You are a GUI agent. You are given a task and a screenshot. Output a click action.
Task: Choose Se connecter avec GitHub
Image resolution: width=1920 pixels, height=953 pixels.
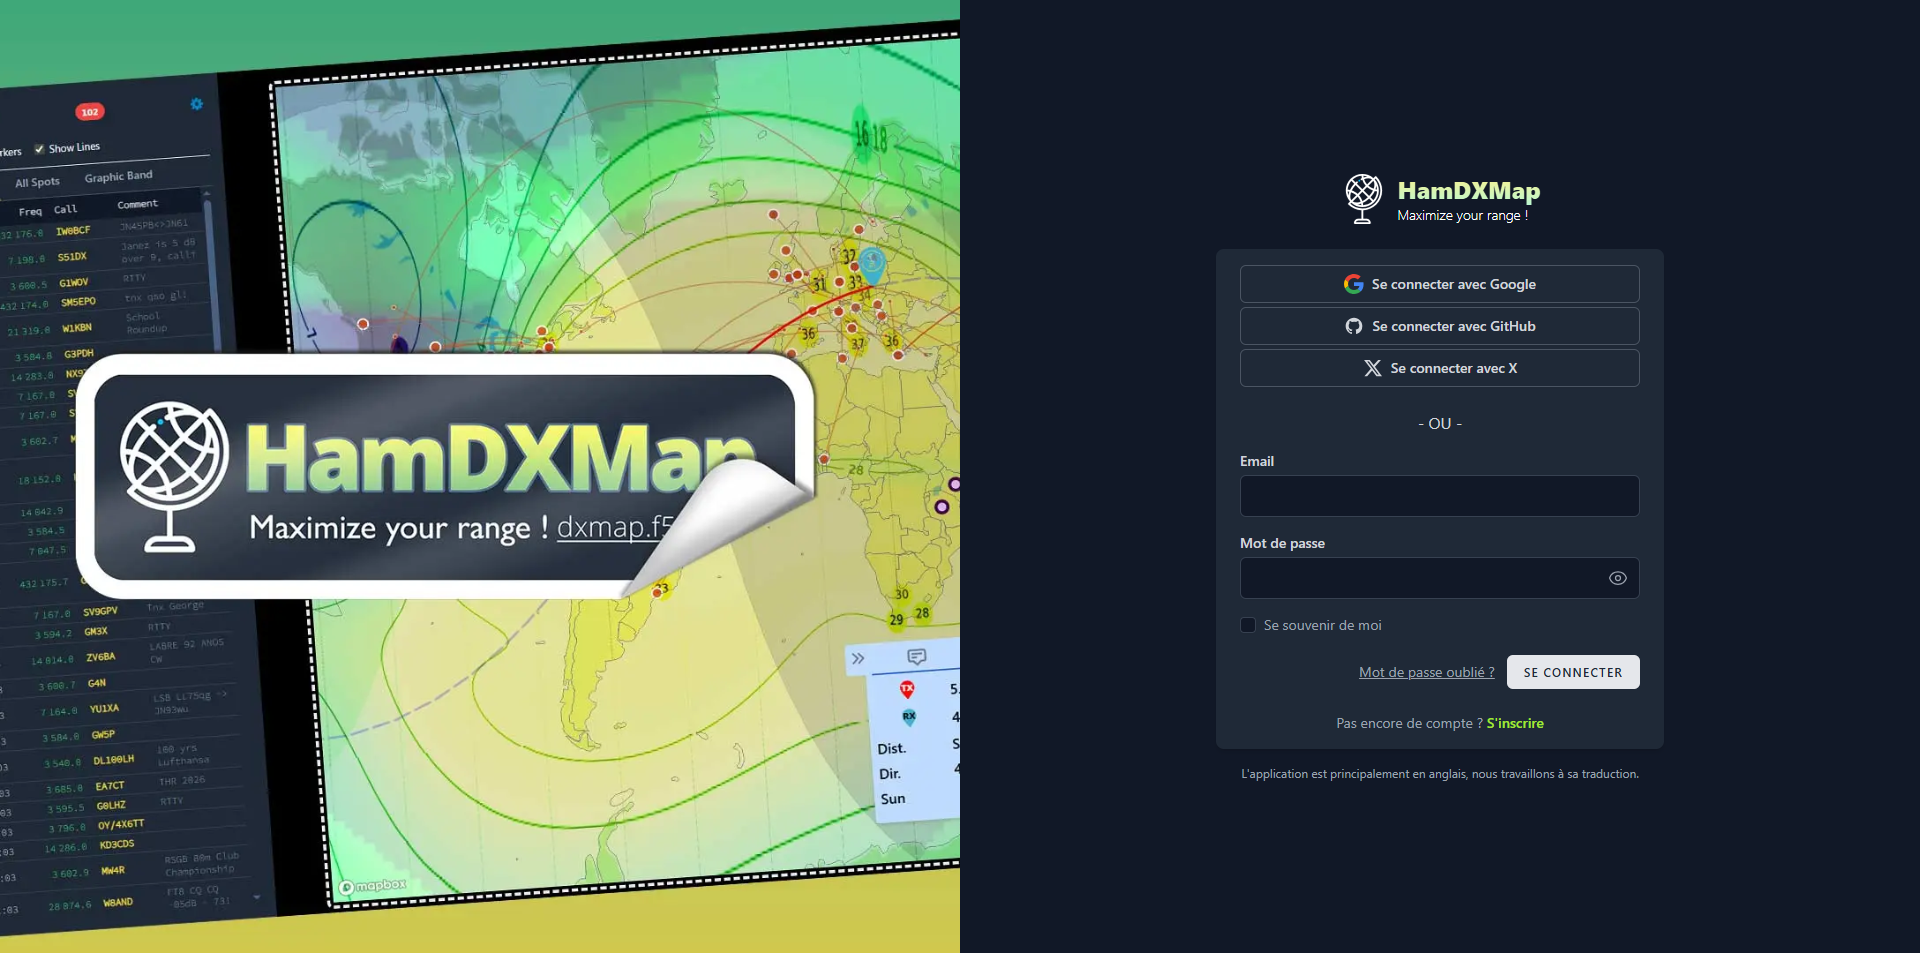(1440, 326)
